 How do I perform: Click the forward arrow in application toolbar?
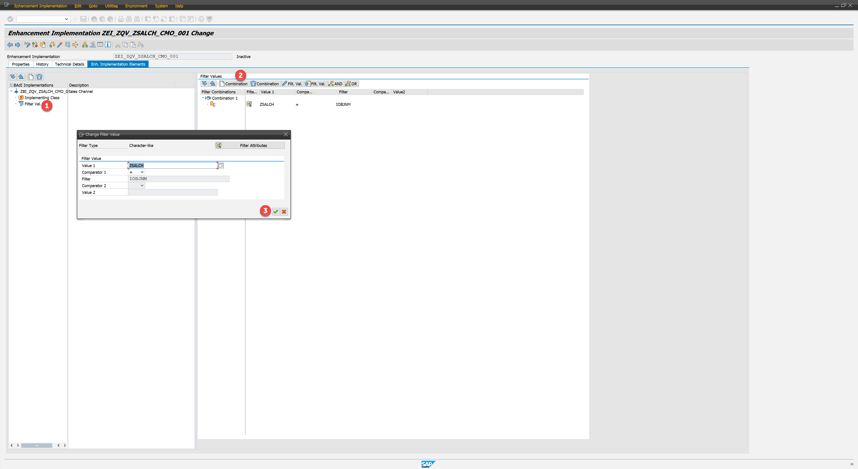pos(18,45)
